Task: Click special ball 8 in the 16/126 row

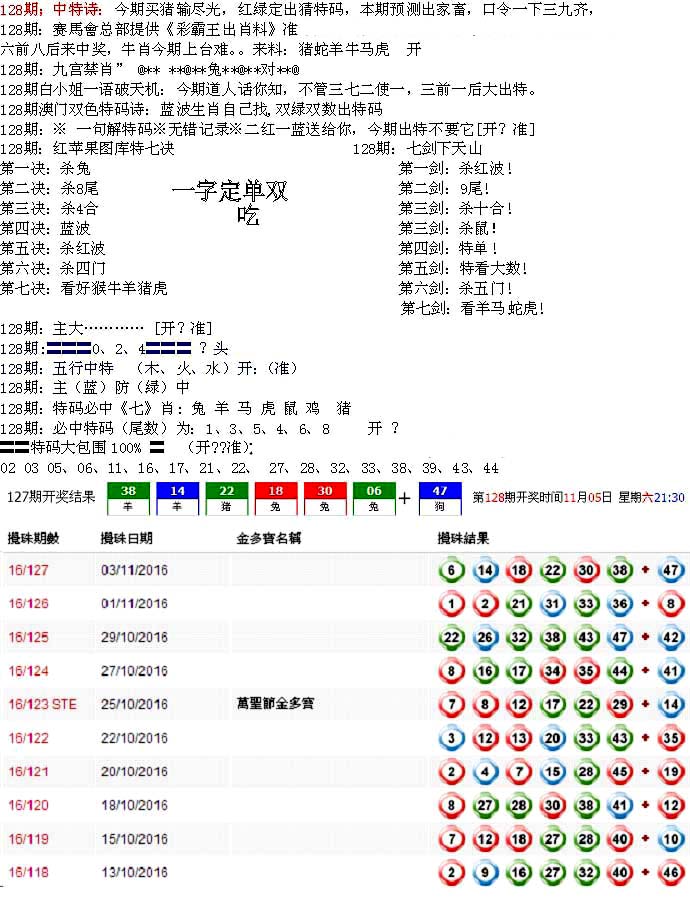Action: [671, 604]
